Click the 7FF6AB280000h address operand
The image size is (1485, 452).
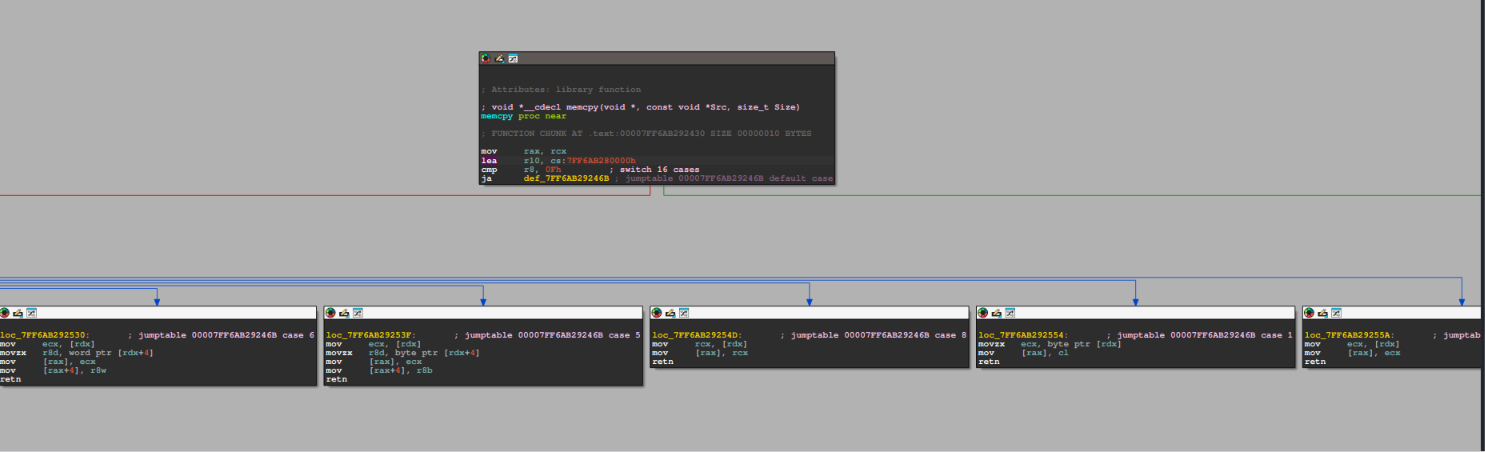click(601, 160)
